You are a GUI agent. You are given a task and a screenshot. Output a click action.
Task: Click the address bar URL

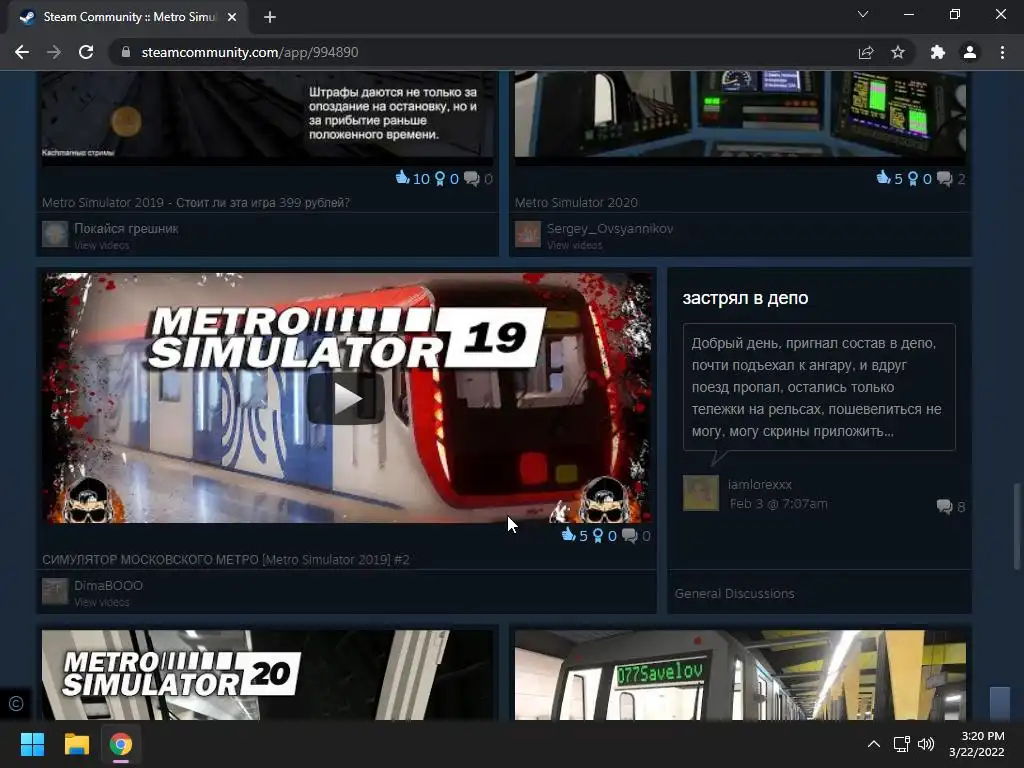pyautogui.click(x=249, y=52)
